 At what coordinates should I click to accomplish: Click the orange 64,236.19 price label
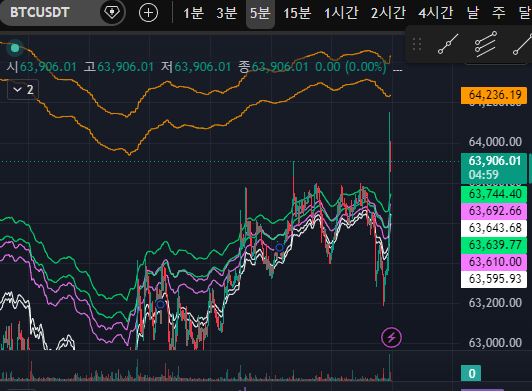[x=494, y=95]
